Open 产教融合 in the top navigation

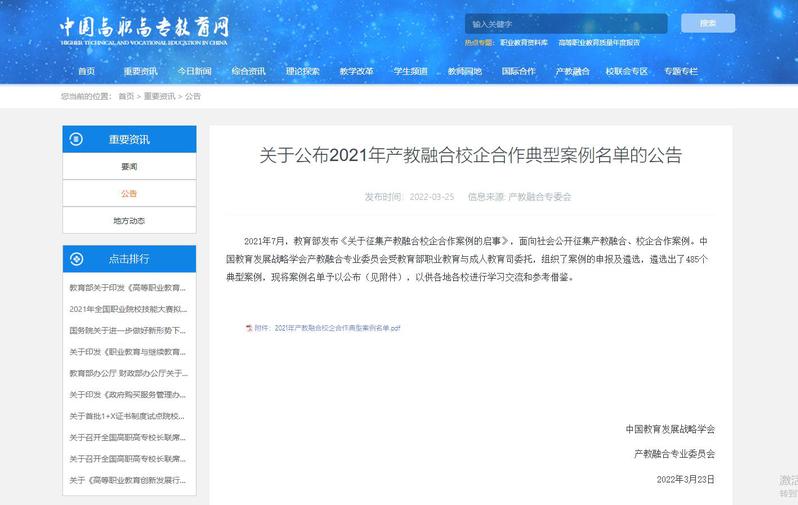[573, 72]
